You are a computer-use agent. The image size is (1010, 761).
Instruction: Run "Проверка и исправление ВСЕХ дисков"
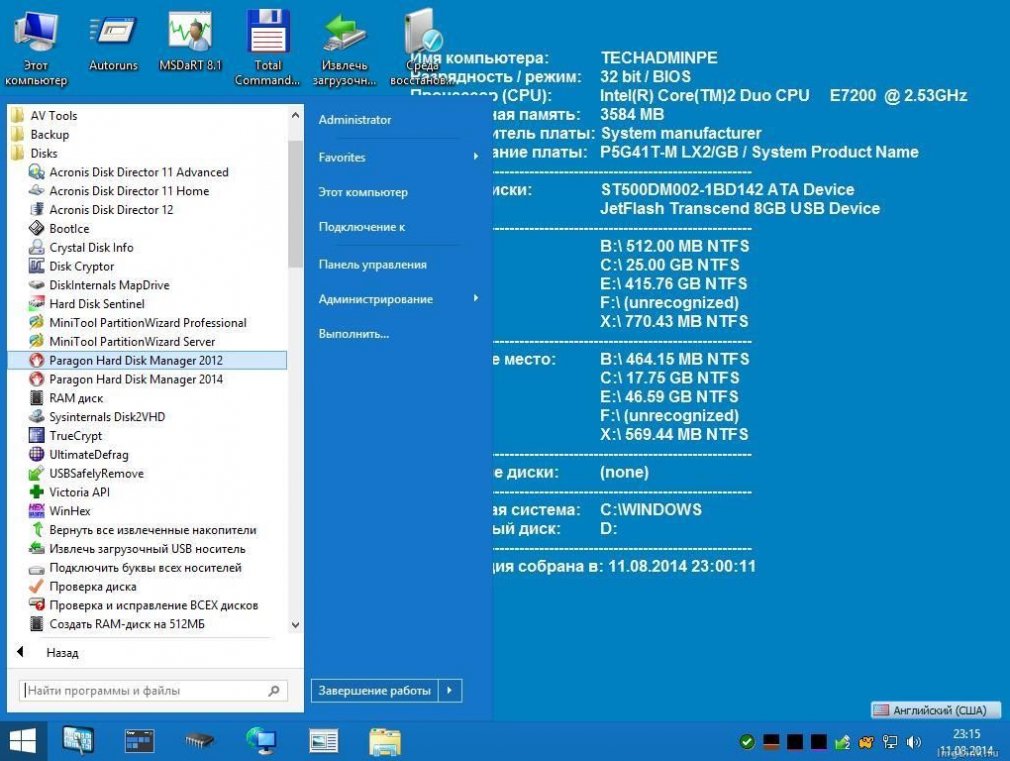point(153,605)
